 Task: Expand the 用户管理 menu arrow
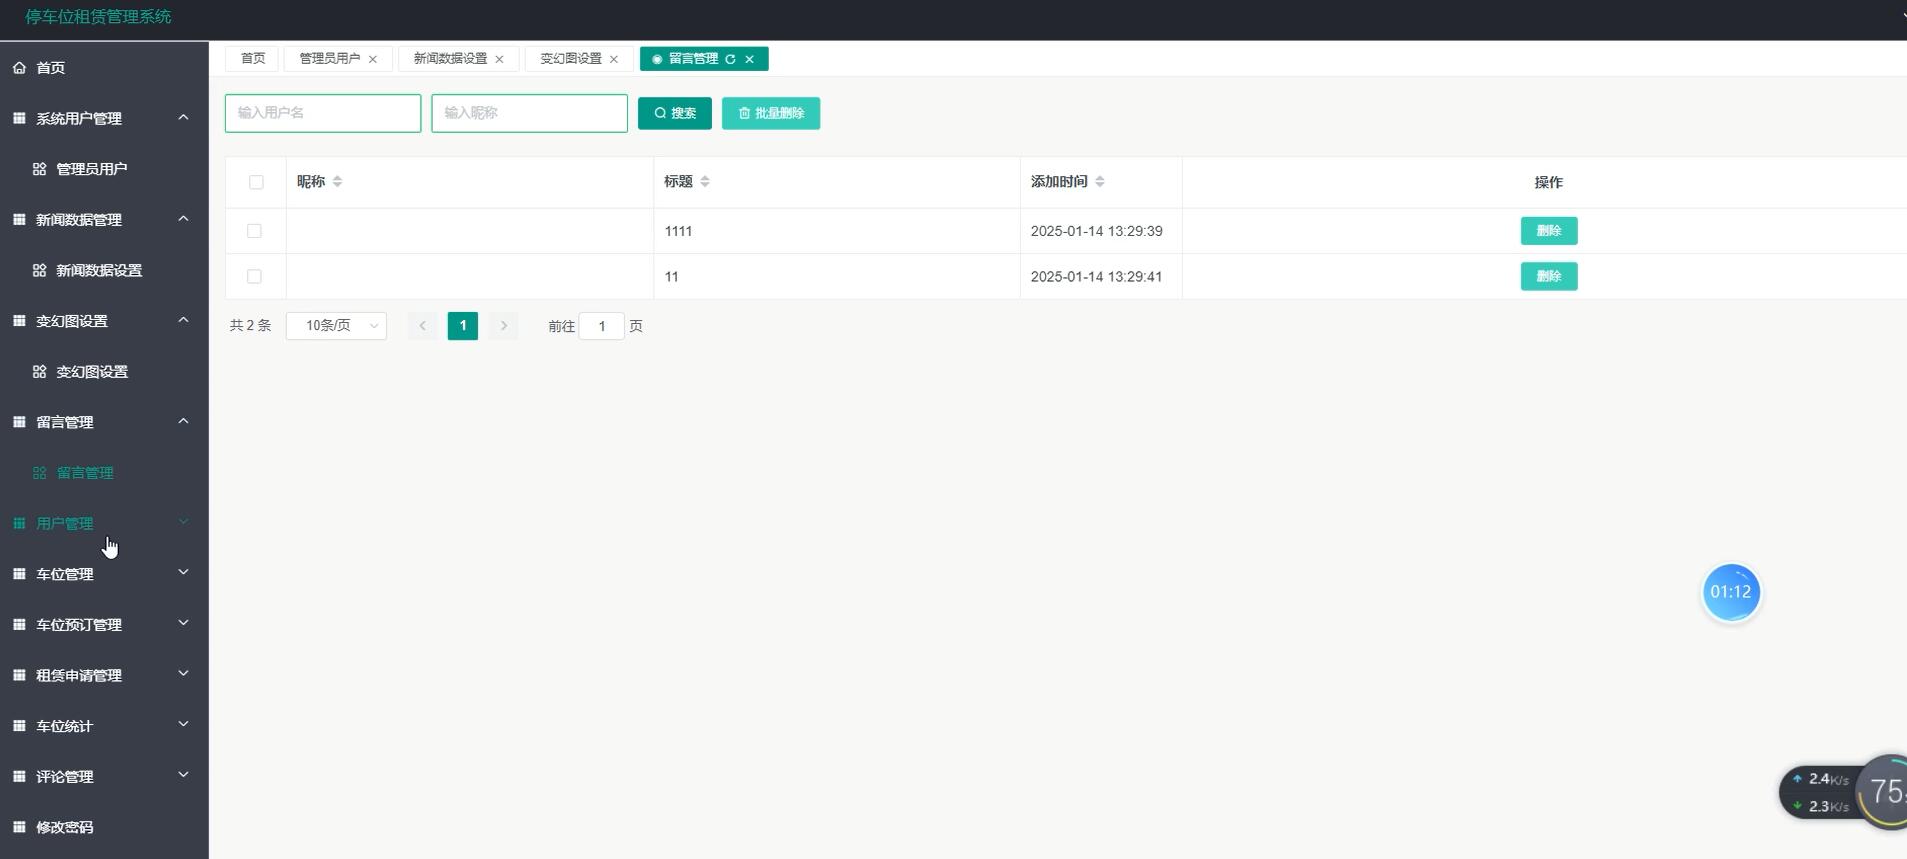click(183, 522)
